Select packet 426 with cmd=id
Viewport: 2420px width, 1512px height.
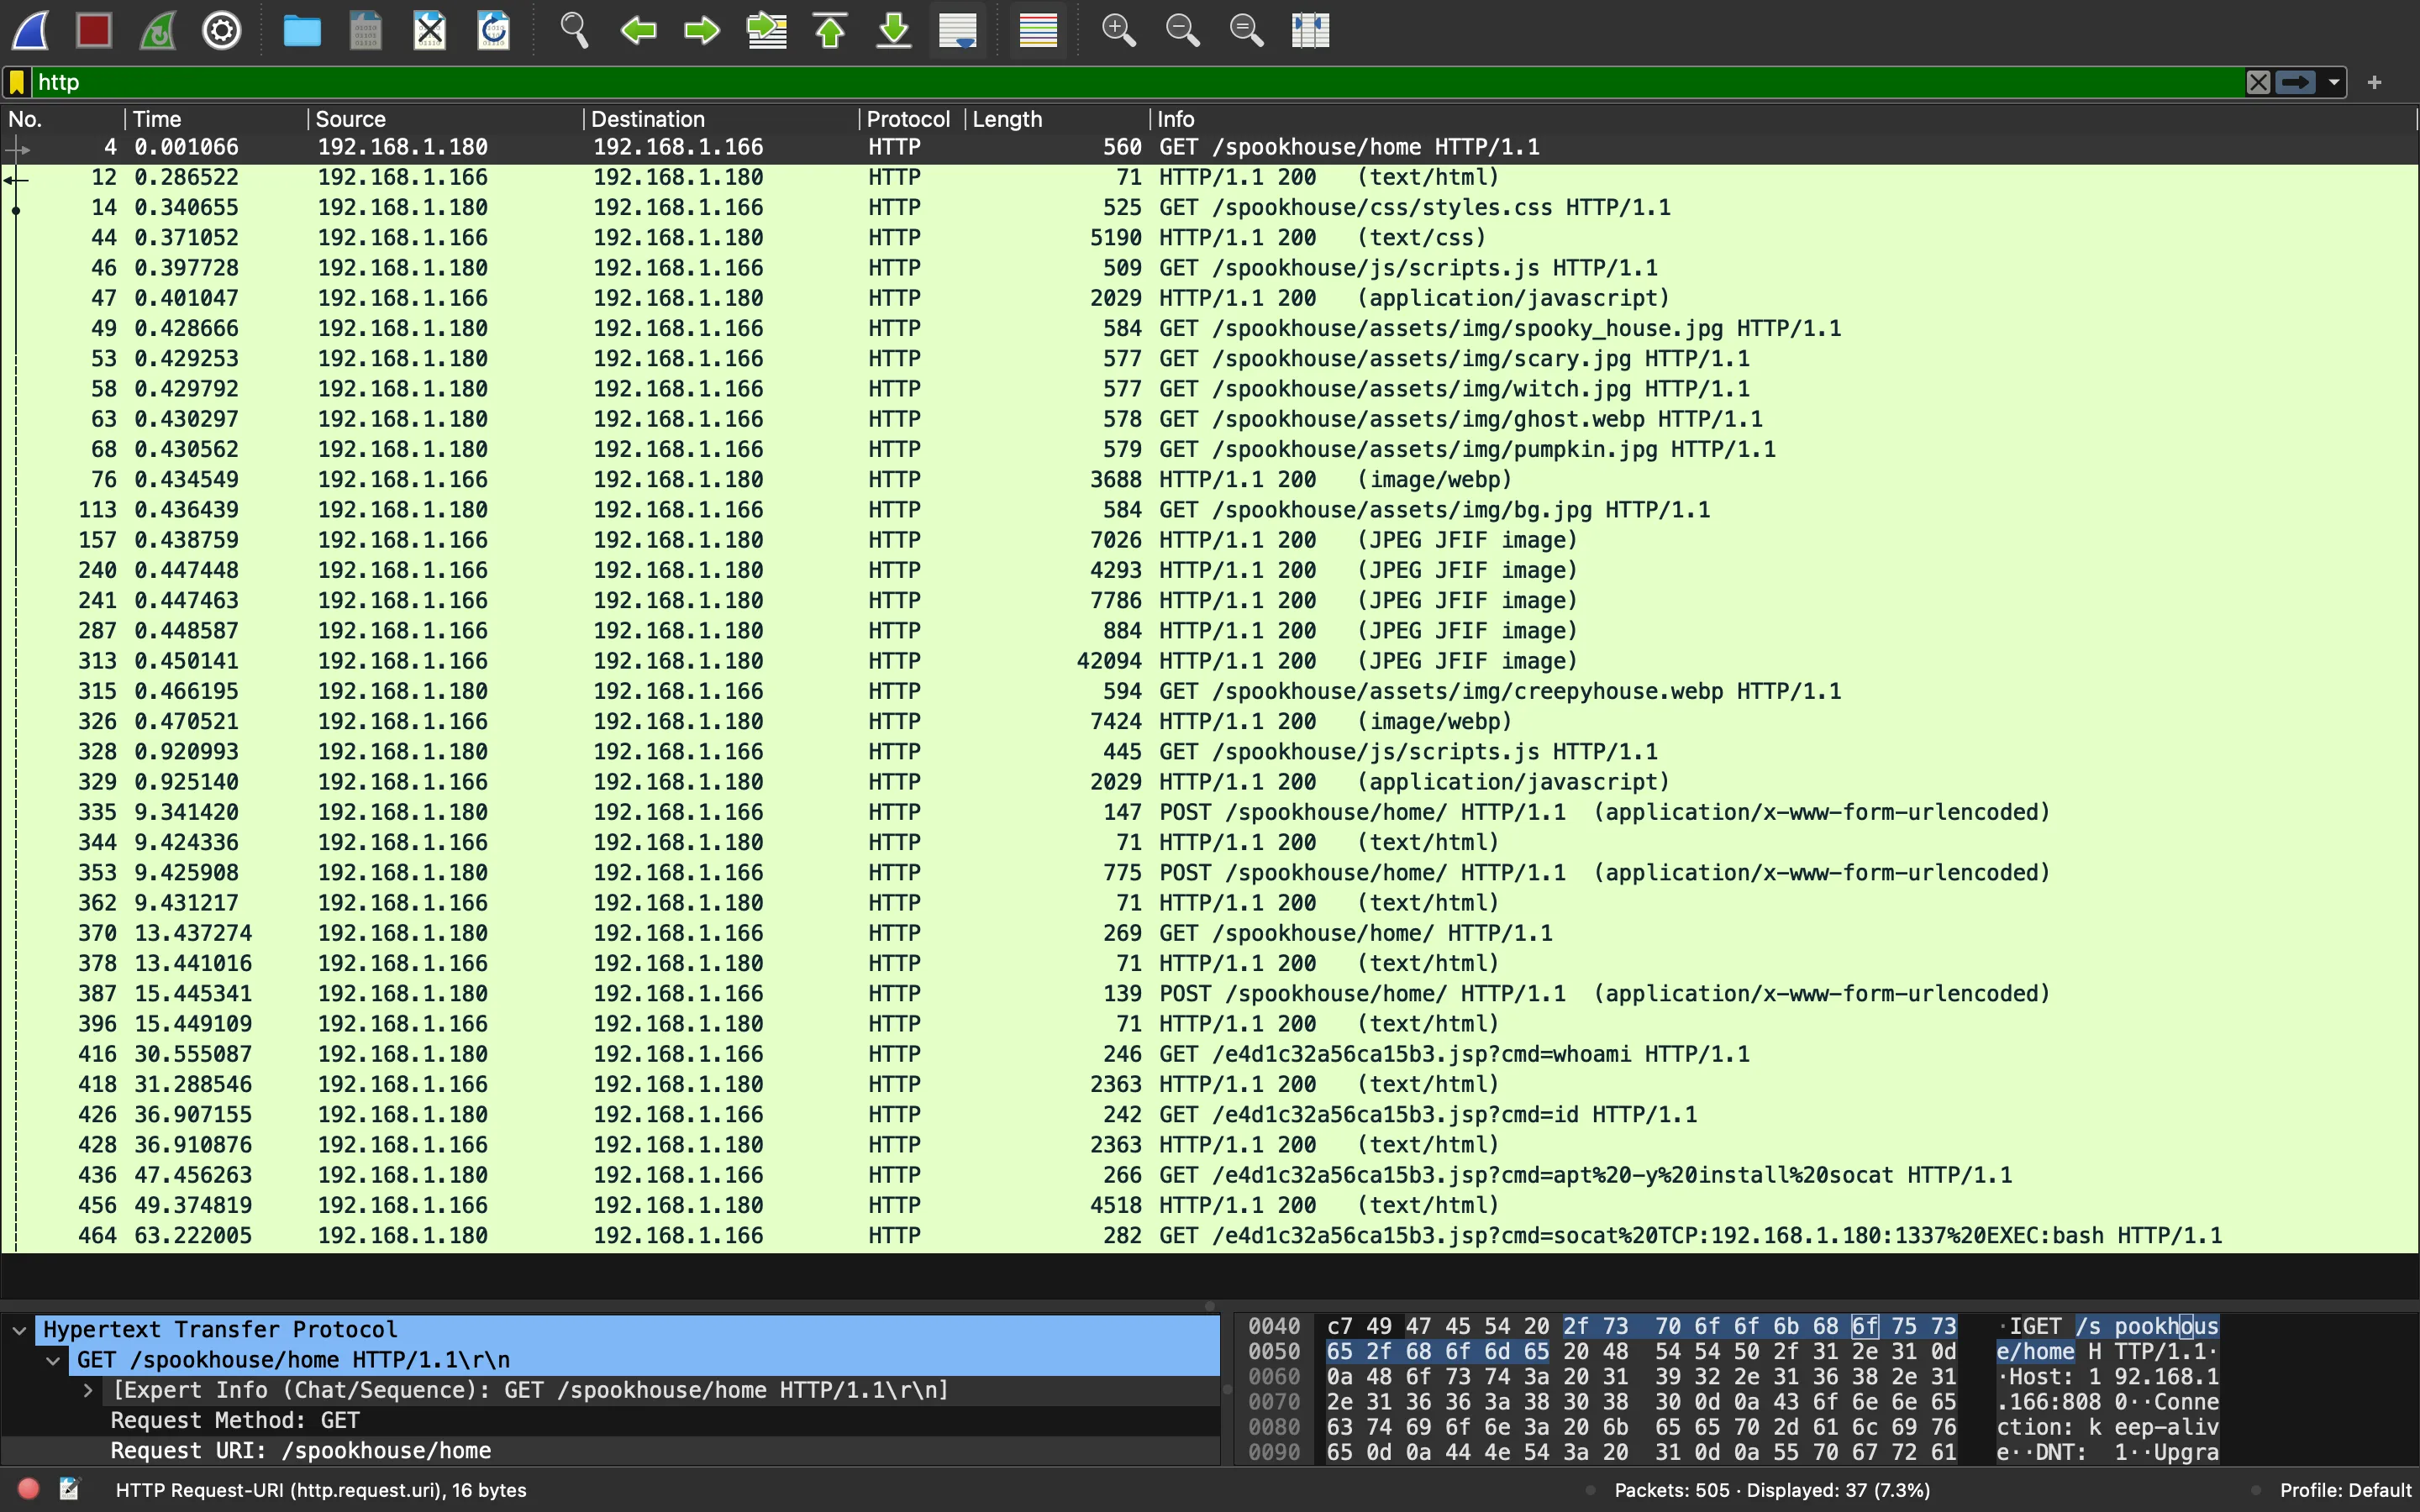coord(1209,1115)
